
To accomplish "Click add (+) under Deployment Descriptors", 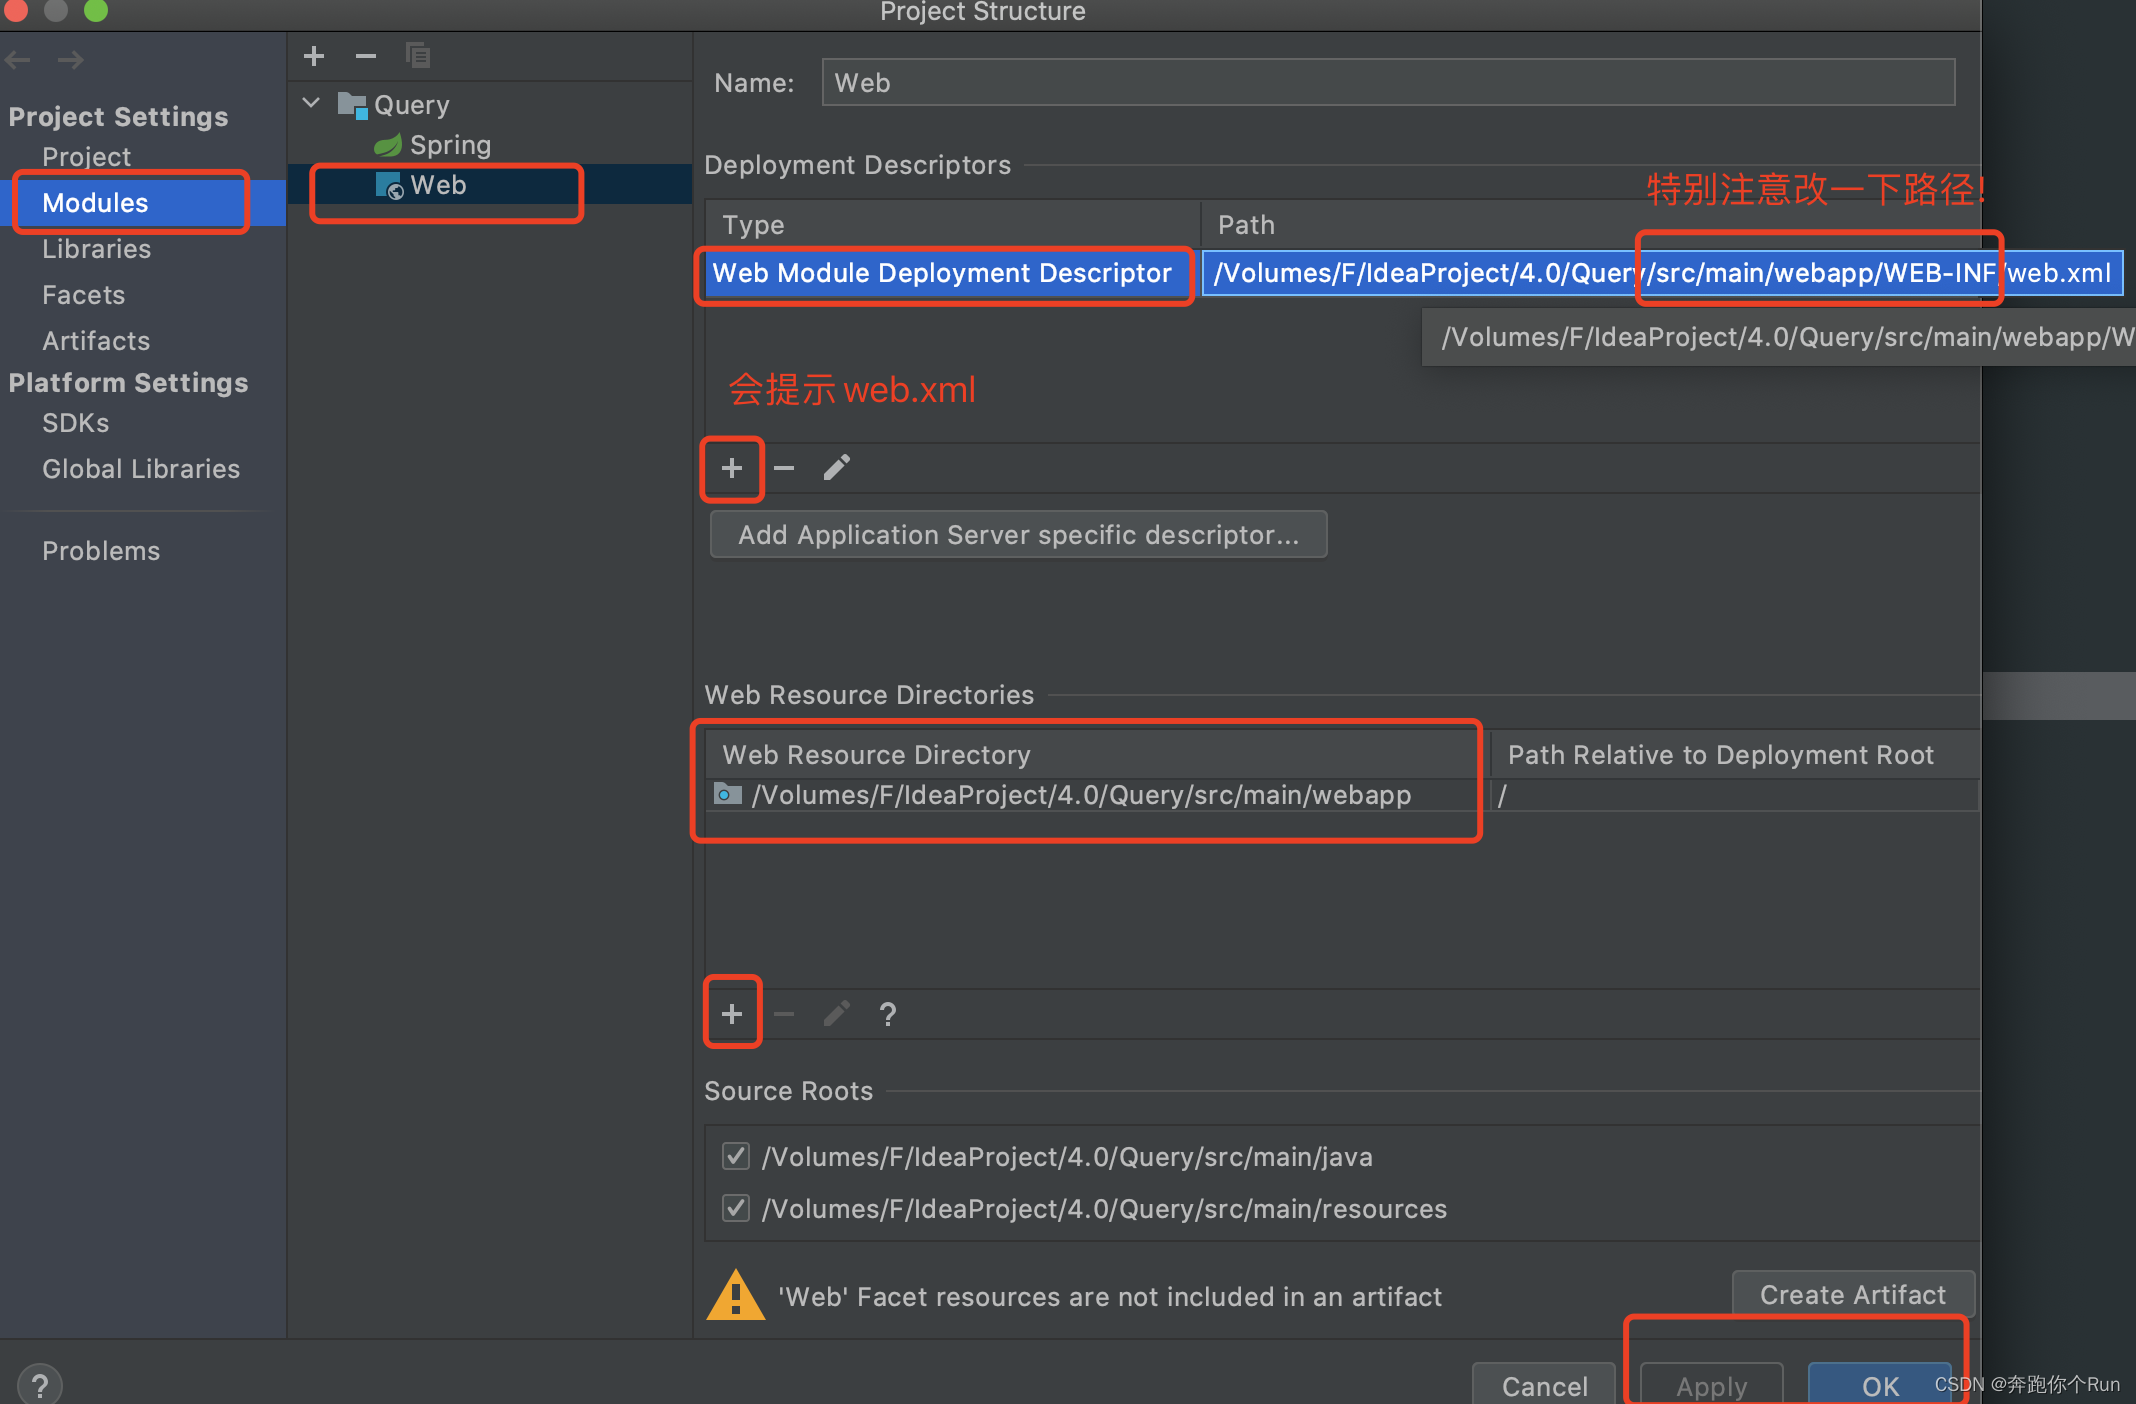I will click(x=731, y=467).
